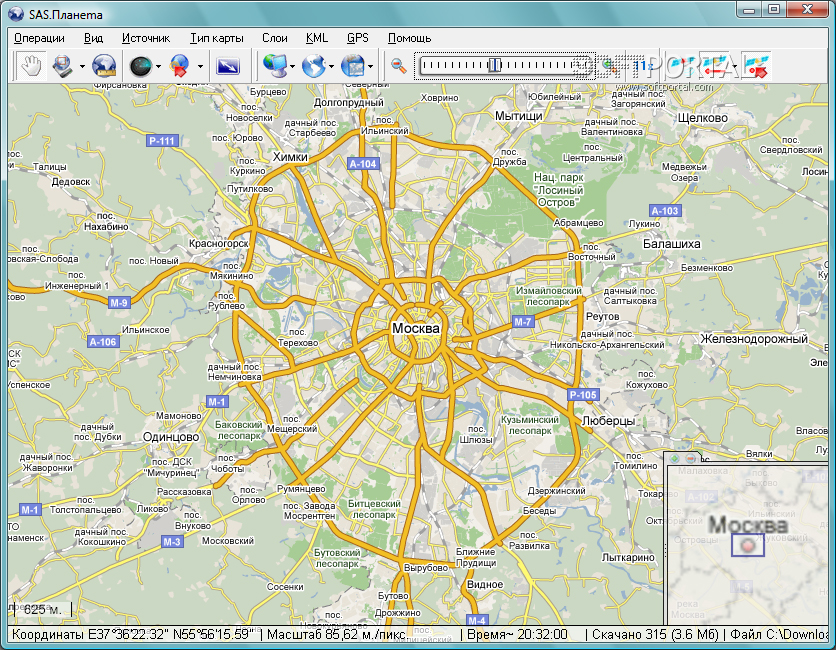Click the P-111 road shield
The image size is (836, 650).
tap(162, 141)
